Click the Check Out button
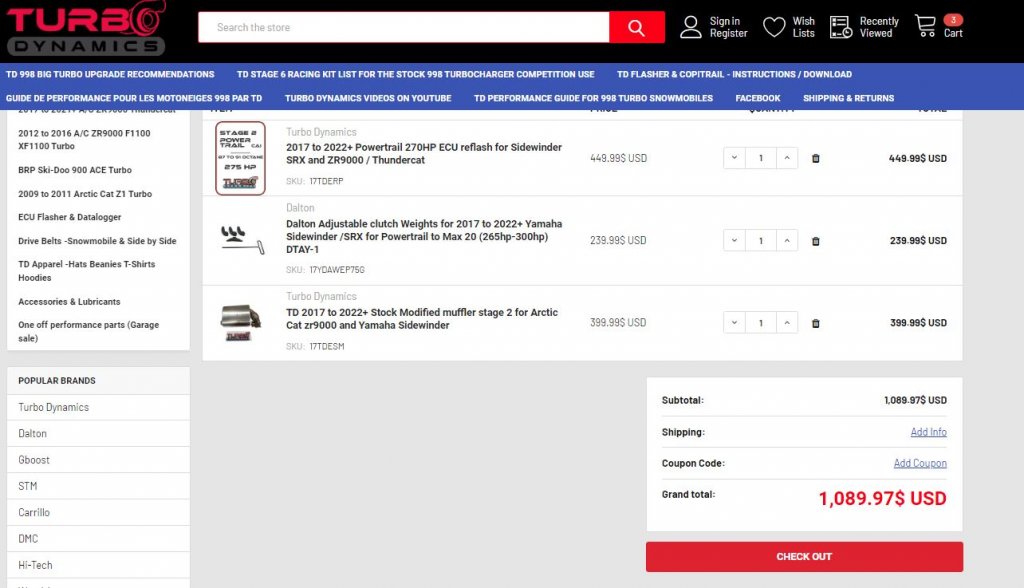 [804, 557]
